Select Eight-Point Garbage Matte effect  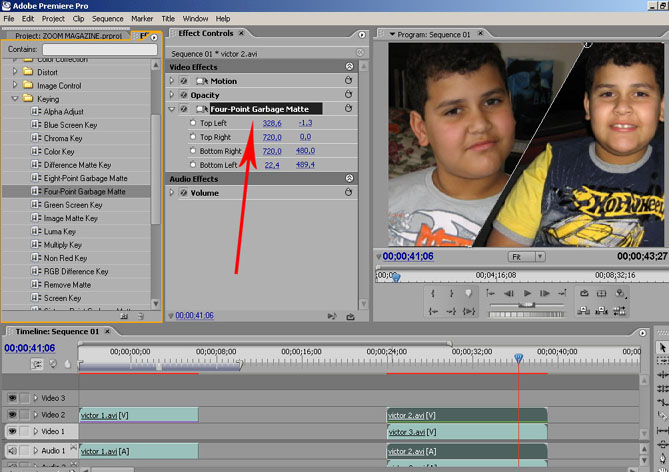(85, 178)
